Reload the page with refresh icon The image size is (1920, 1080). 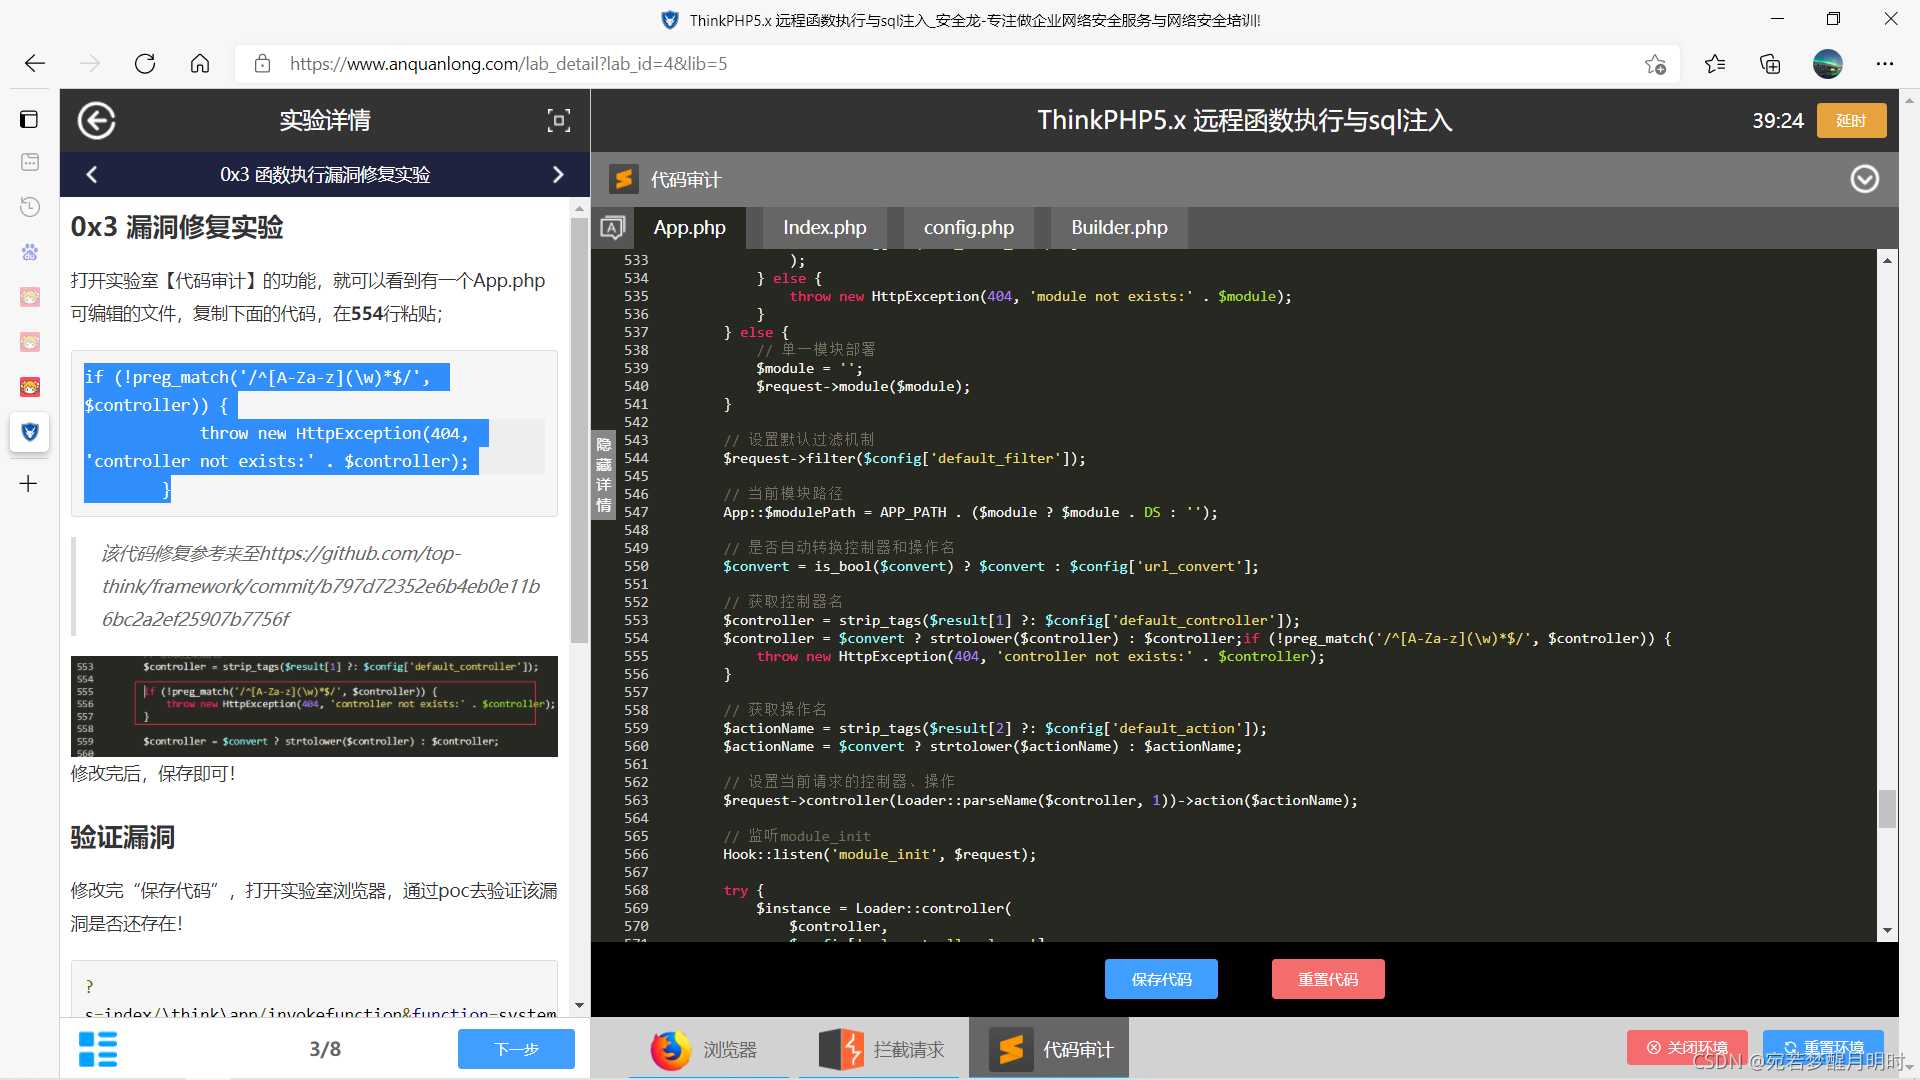click(145, 64)
